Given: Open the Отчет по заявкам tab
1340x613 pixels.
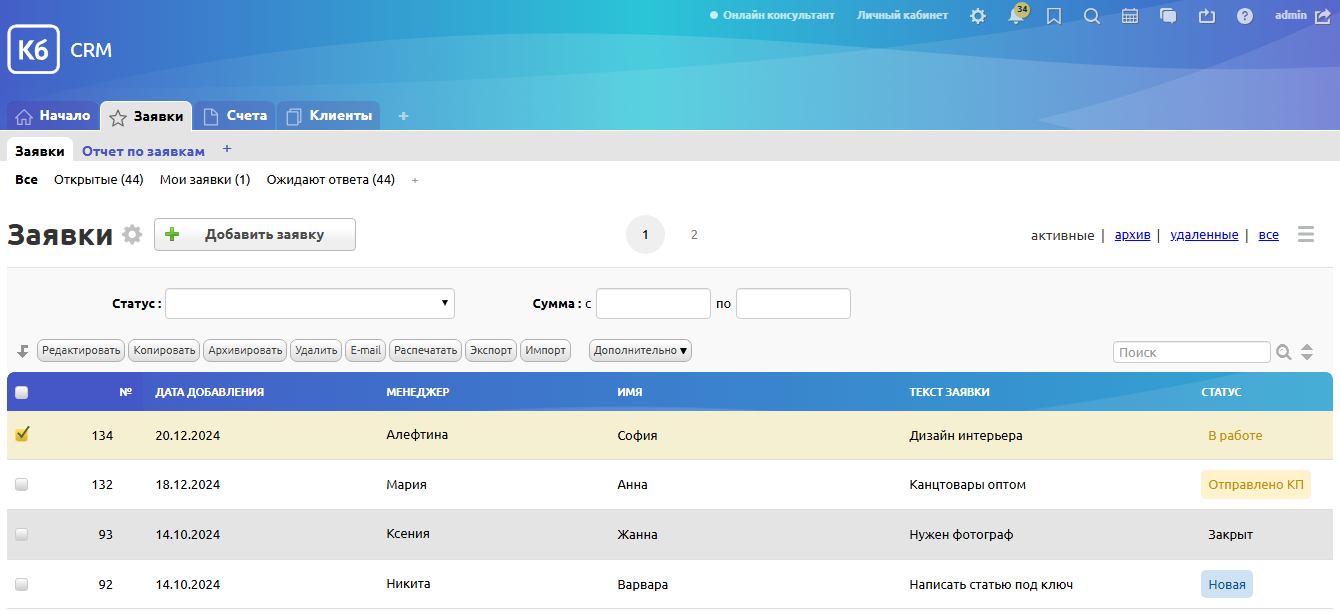Looking at the screenshot, I should (143, 151).
